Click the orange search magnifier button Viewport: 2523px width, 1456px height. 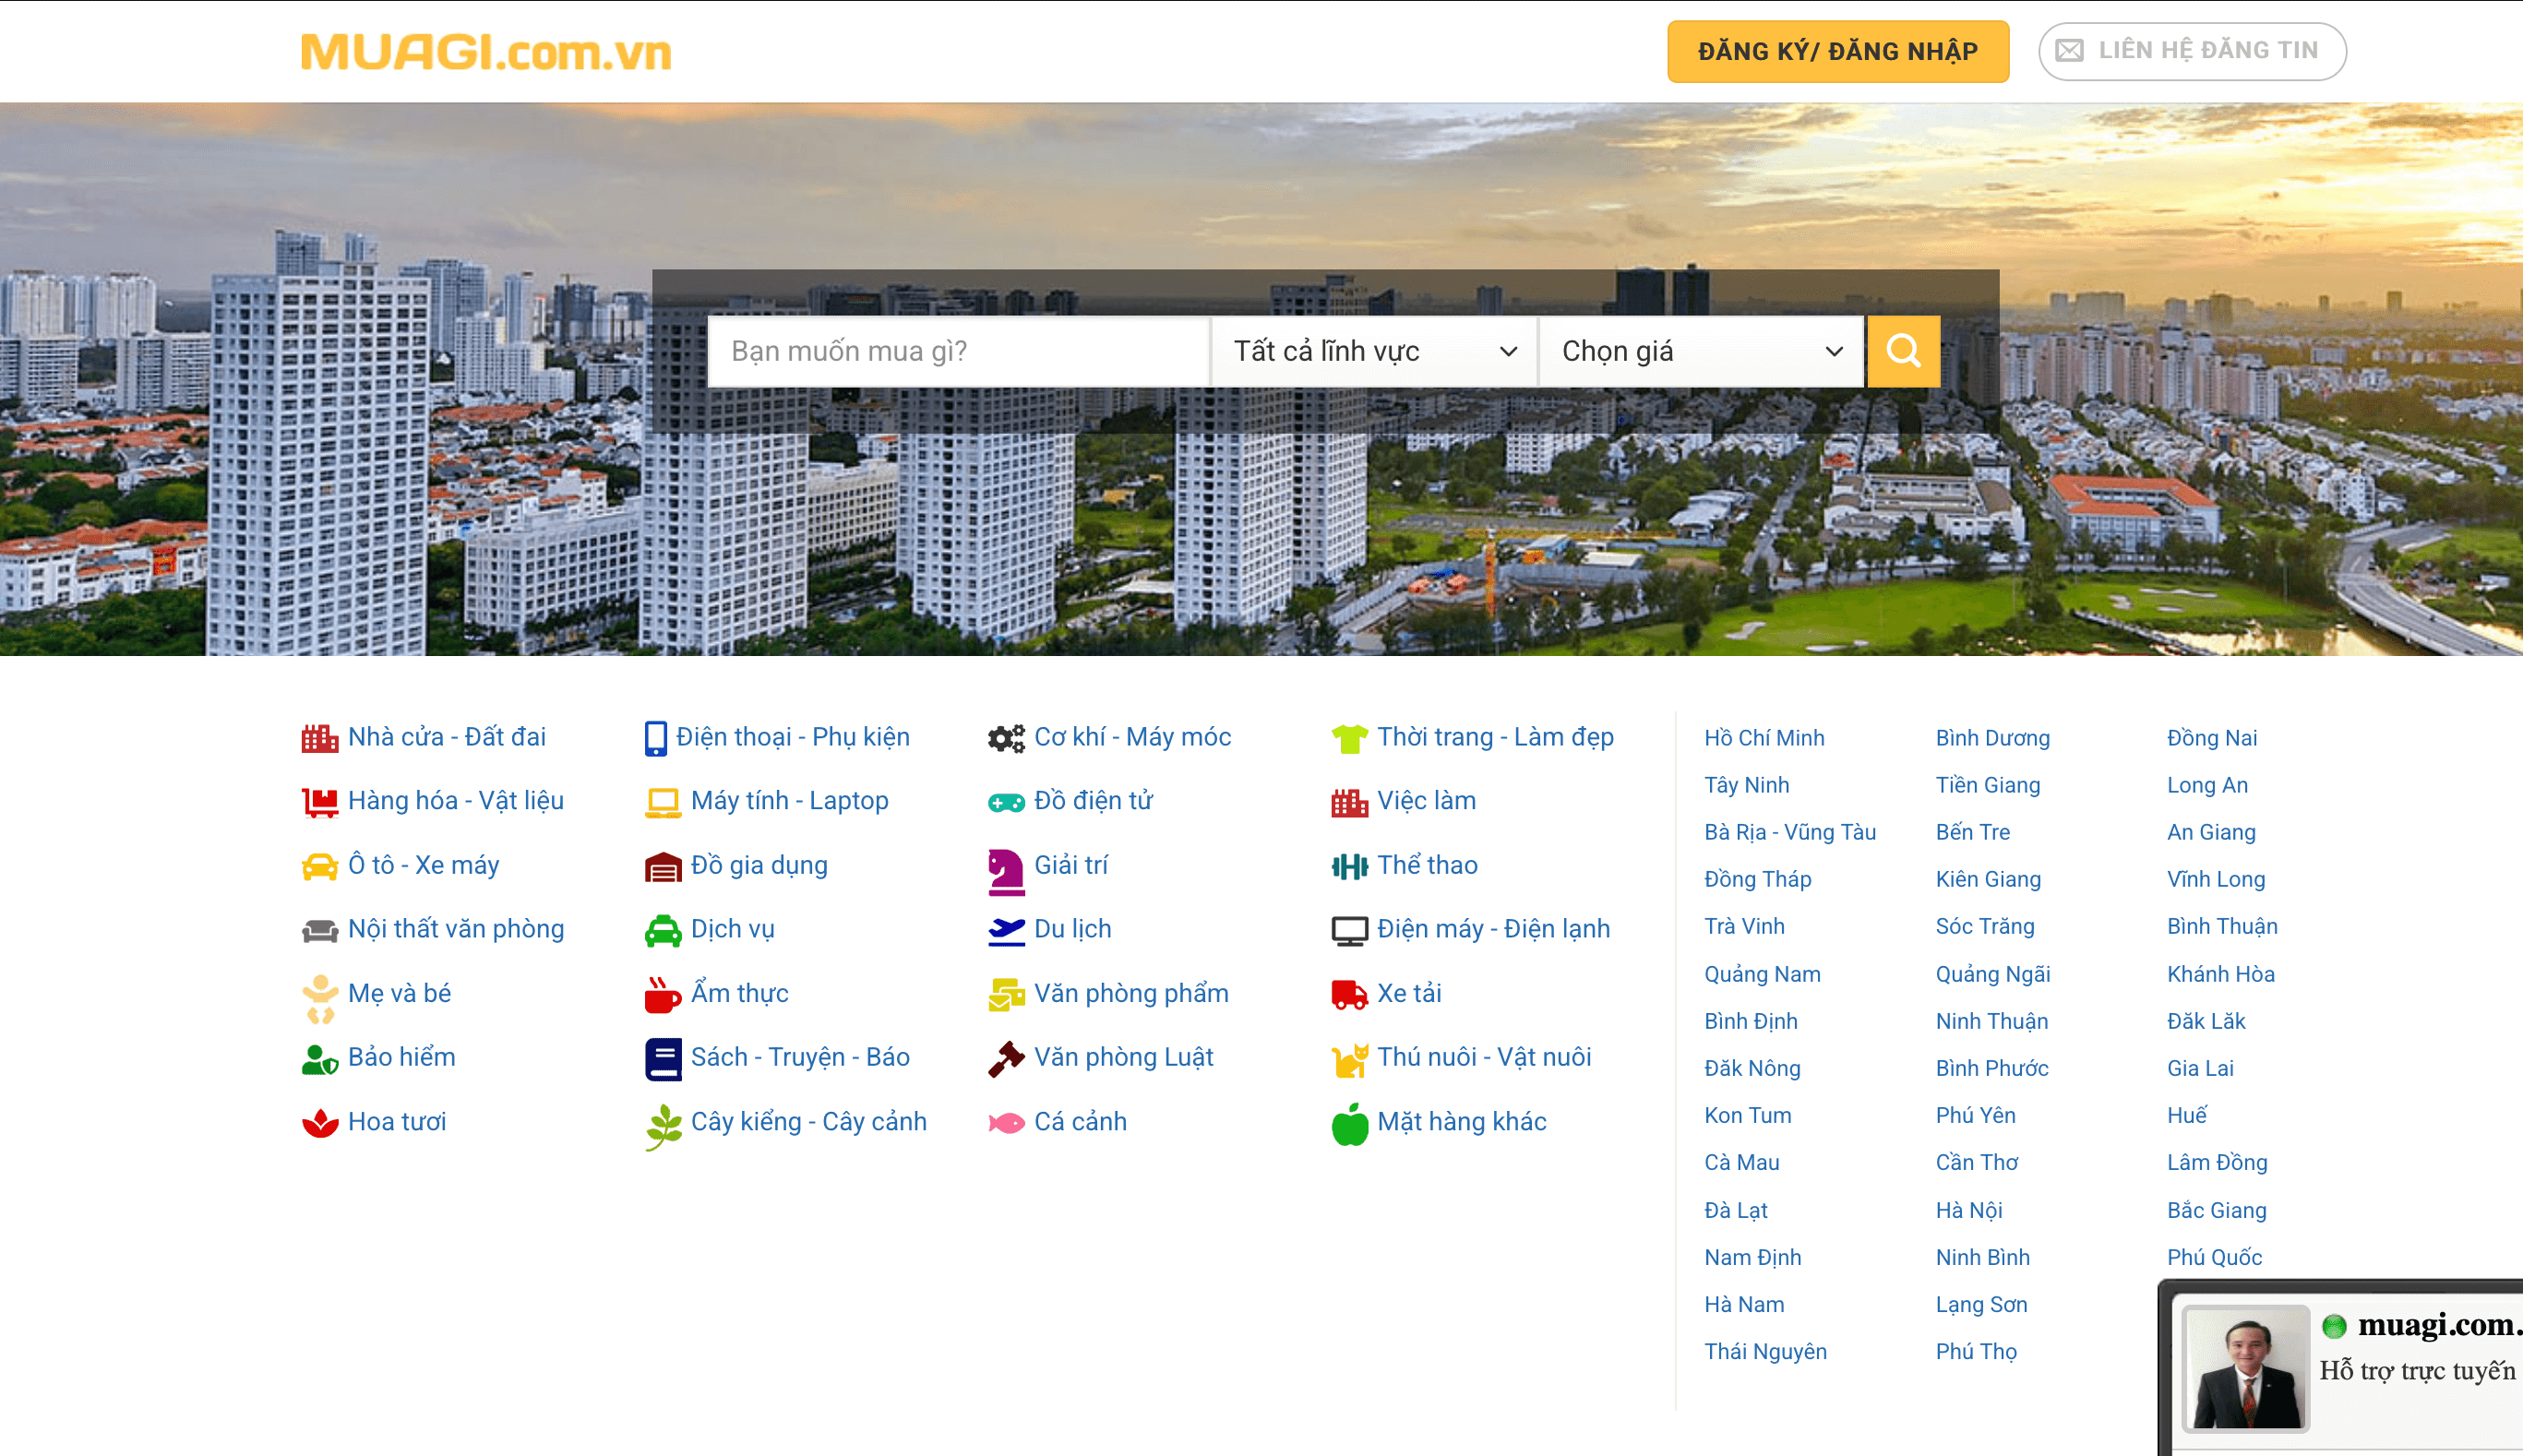click(1903, 351)
